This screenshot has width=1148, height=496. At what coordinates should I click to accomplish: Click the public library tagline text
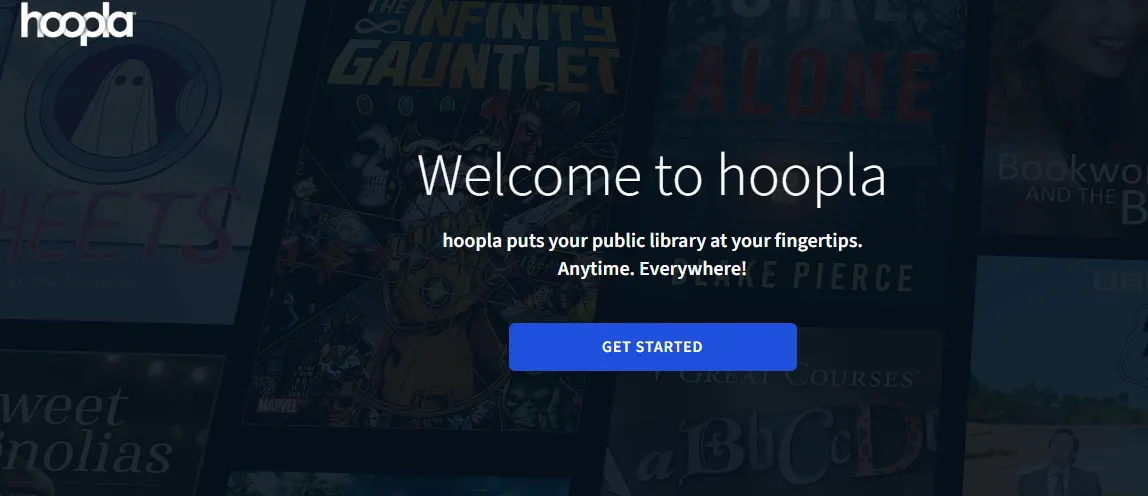click(652, 240)
